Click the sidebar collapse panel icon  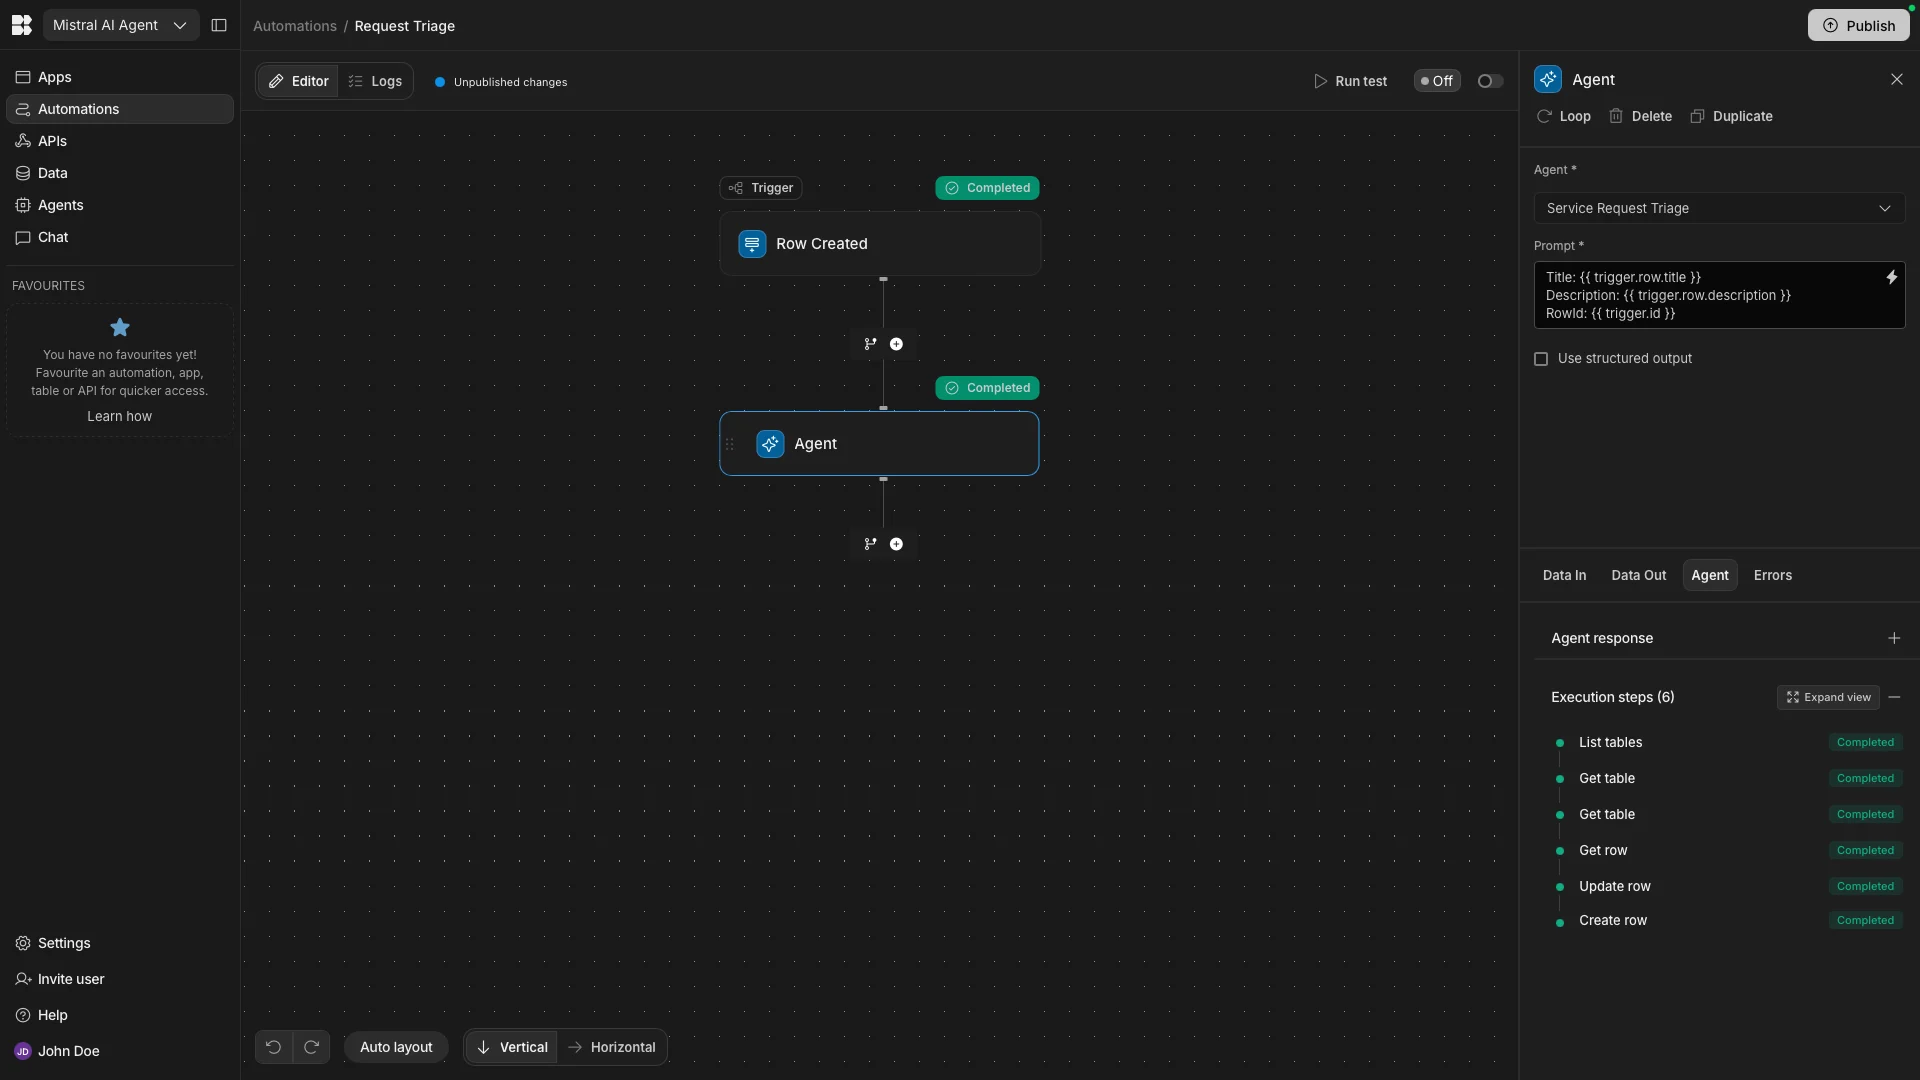pyautogui.click(x=219, y=25)
